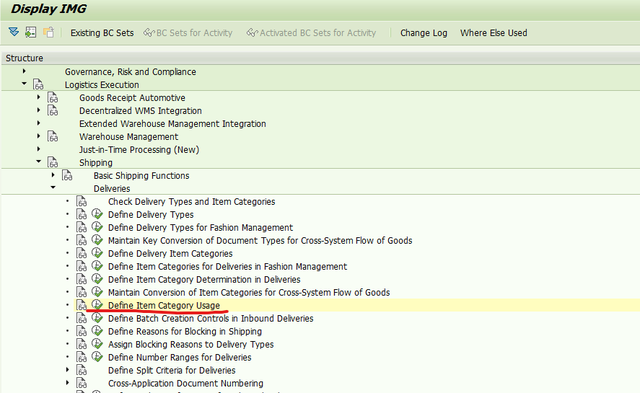Screen dimensions: 640x393
Task: Click the Expand All toolbar icon
Action: pos(13,32)
